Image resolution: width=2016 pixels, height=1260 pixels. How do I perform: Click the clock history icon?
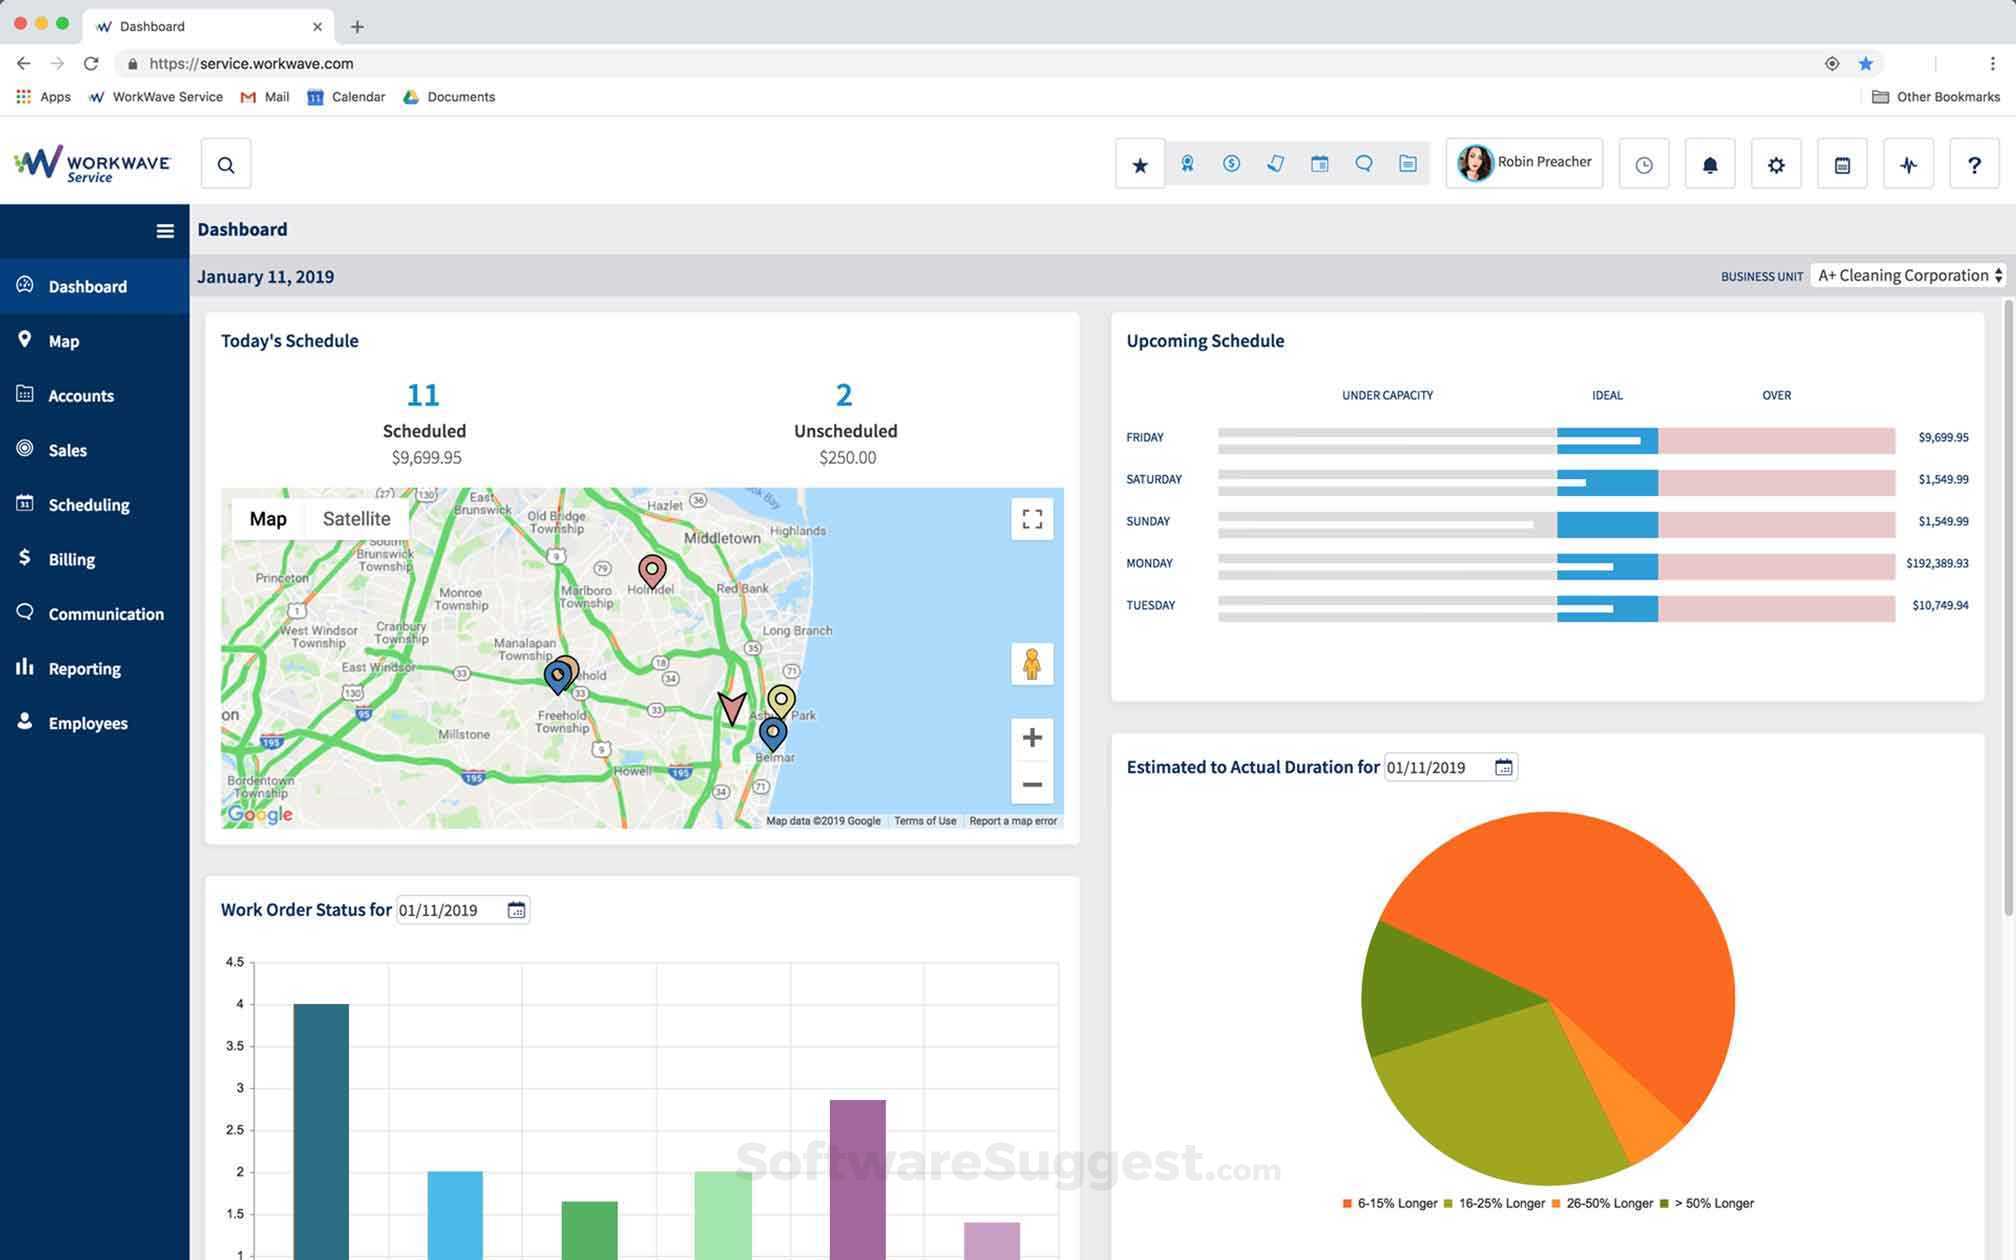tap(1643, 163)
